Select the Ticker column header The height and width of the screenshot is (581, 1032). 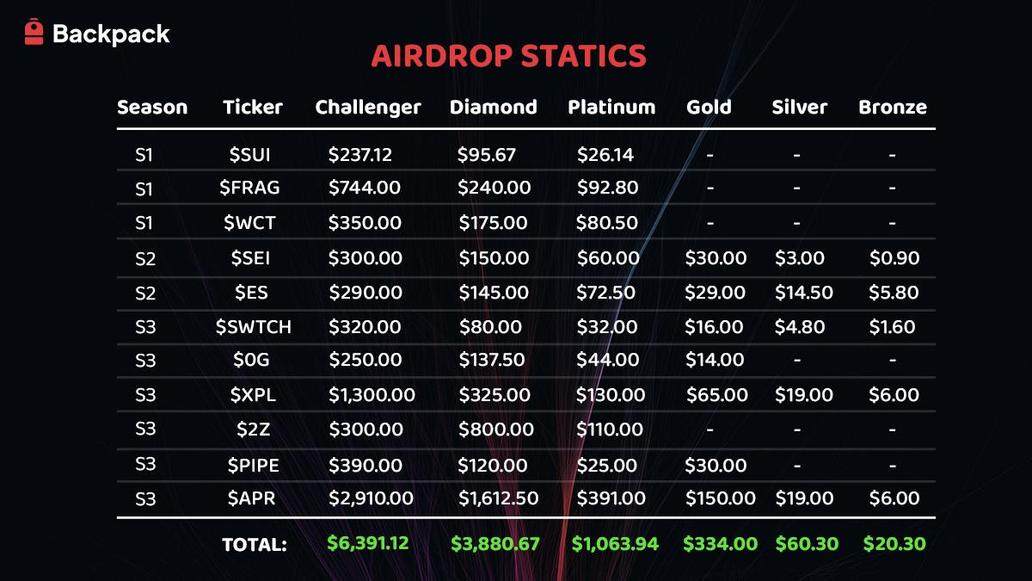[x=253, y=107]
